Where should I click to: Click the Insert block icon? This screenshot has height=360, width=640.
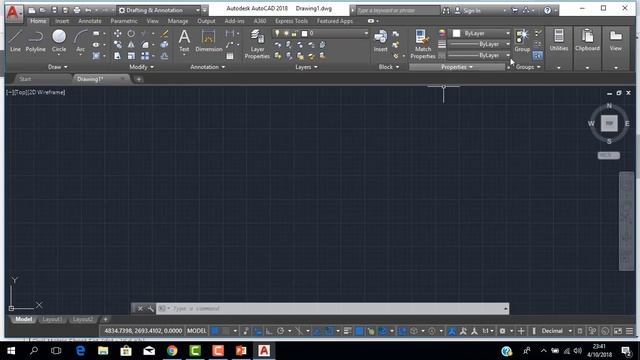pyautogui.click(x=380, y=40)
